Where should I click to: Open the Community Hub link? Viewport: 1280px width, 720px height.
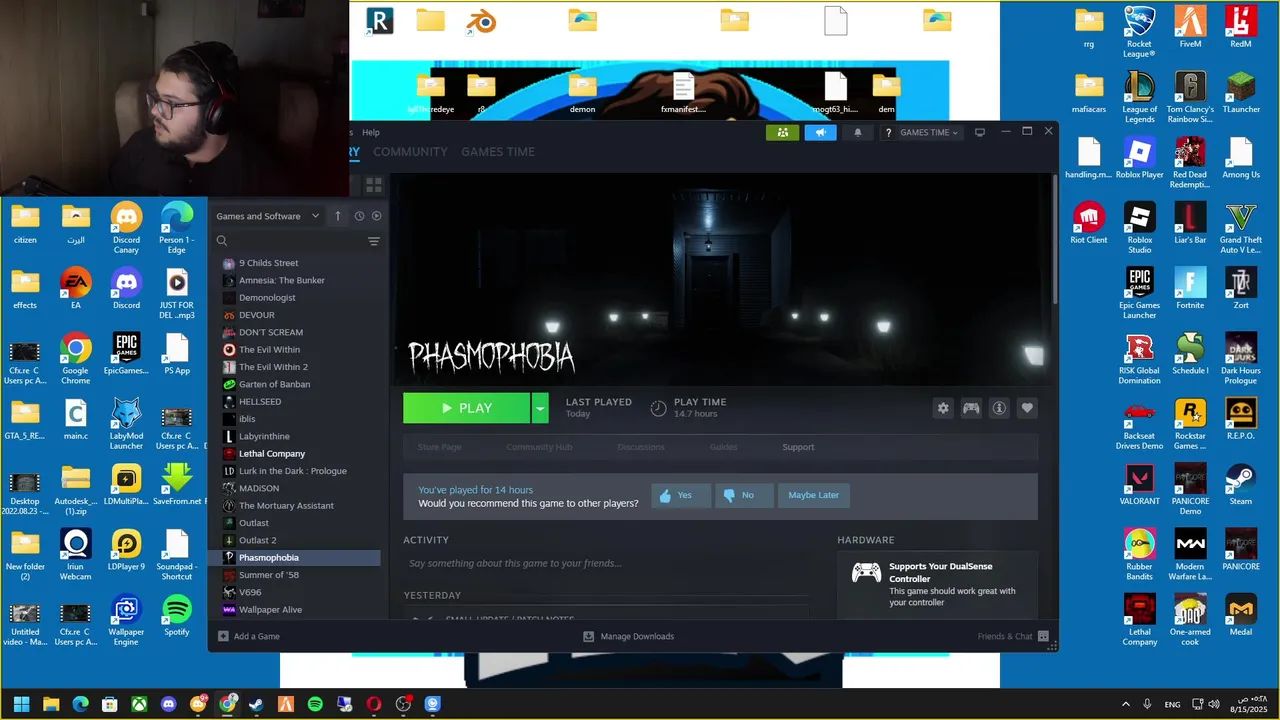pos(539,447)
